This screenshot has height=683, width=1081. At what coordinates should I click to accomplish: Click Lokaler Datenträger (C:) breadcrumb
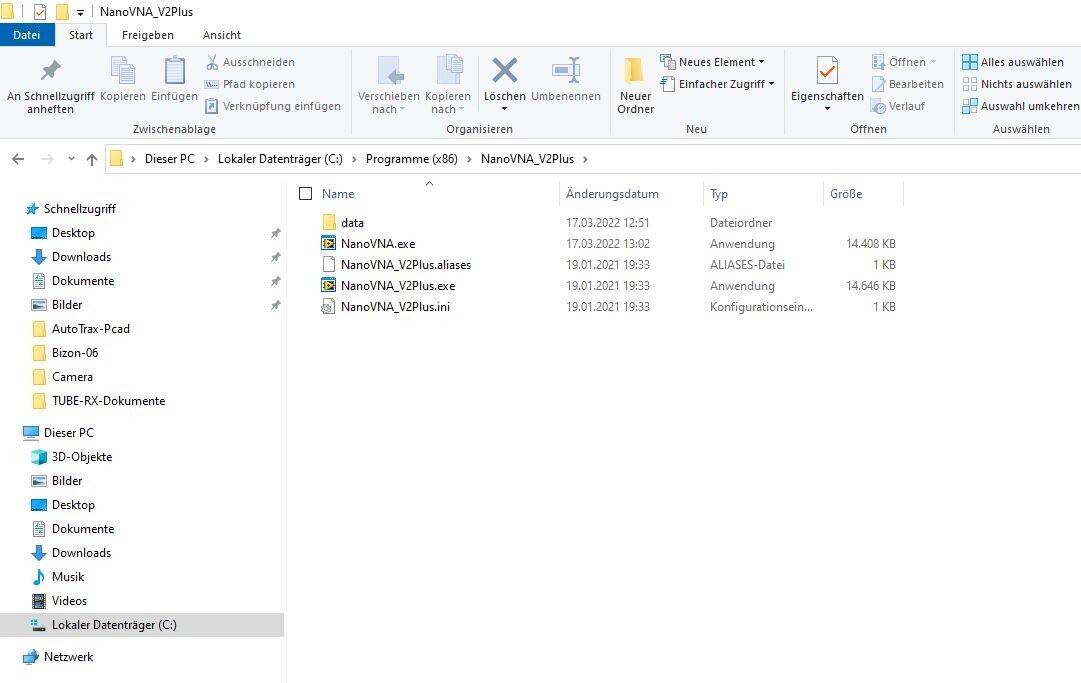[x=280, y=159]
